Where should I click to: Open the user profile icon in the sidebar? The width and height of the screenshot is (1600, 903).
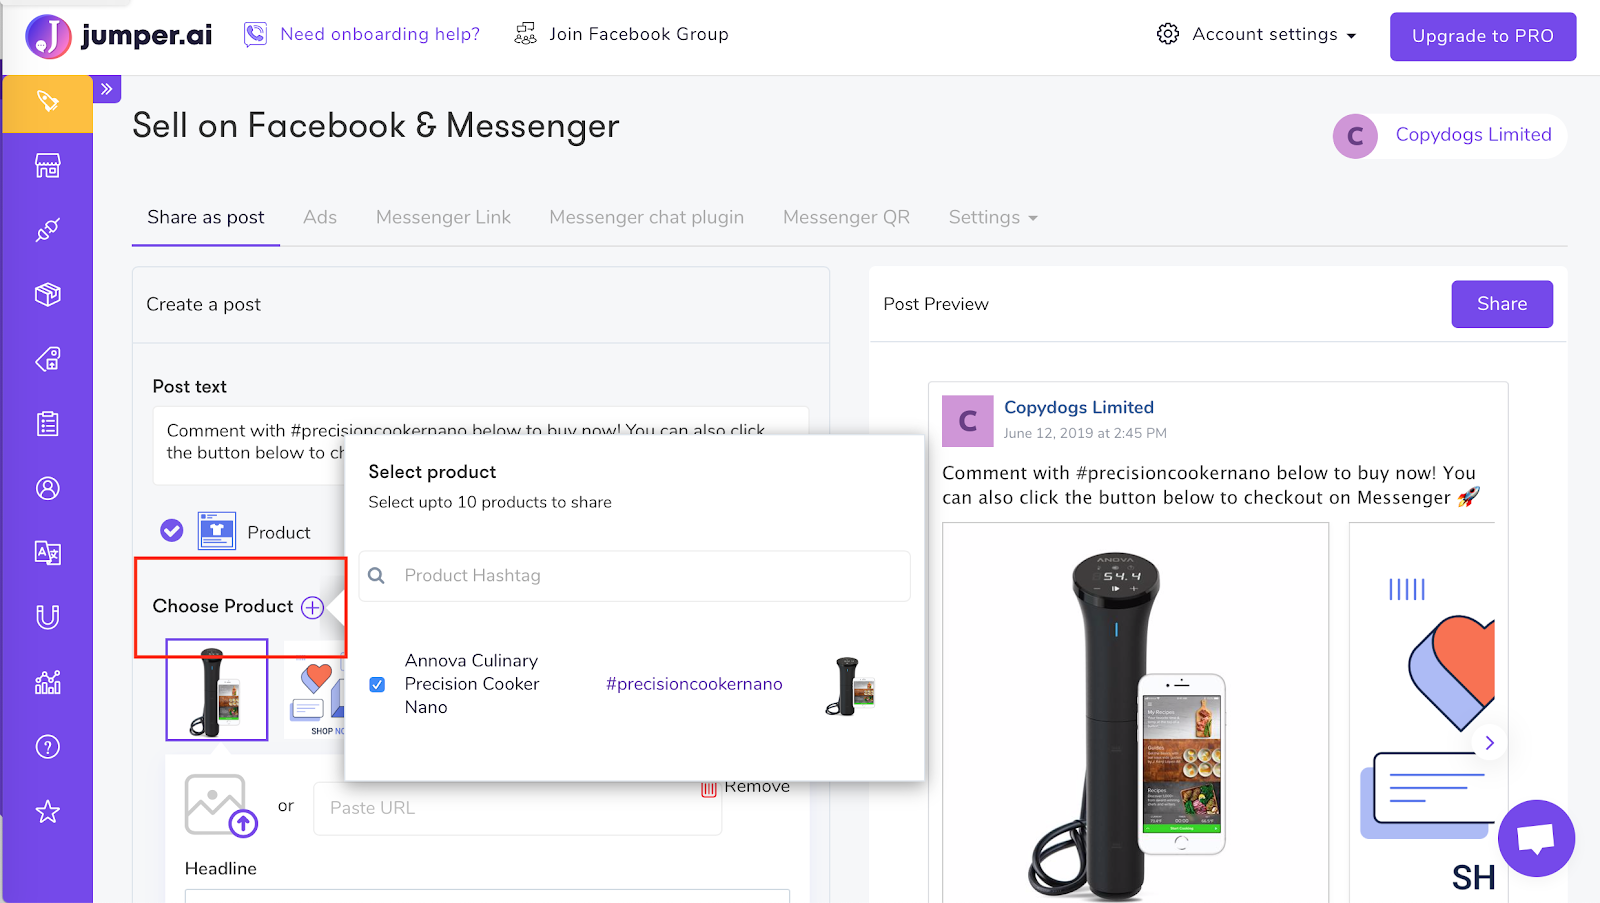point(47,488)
